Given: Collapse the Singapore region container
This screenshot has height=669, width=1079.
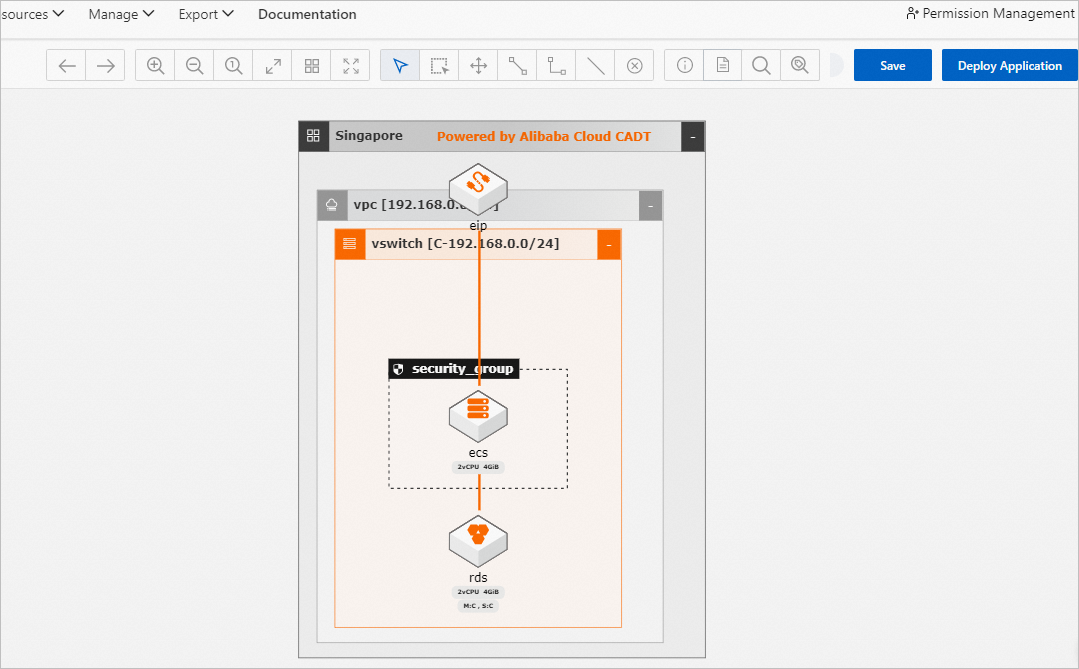Looking at the screenshot, I should 693,136.
